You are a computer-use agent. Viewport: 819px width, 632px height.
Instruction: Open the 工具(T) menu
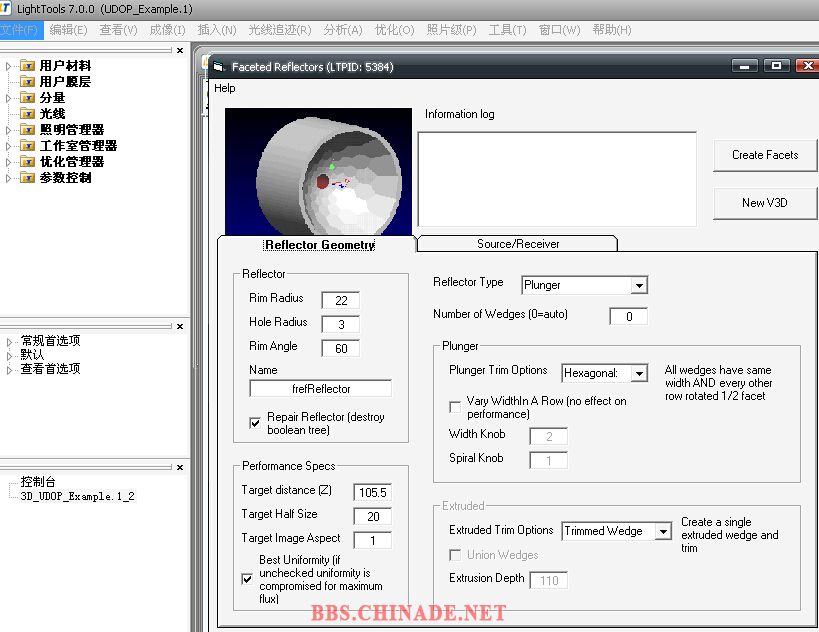[508, 30]
